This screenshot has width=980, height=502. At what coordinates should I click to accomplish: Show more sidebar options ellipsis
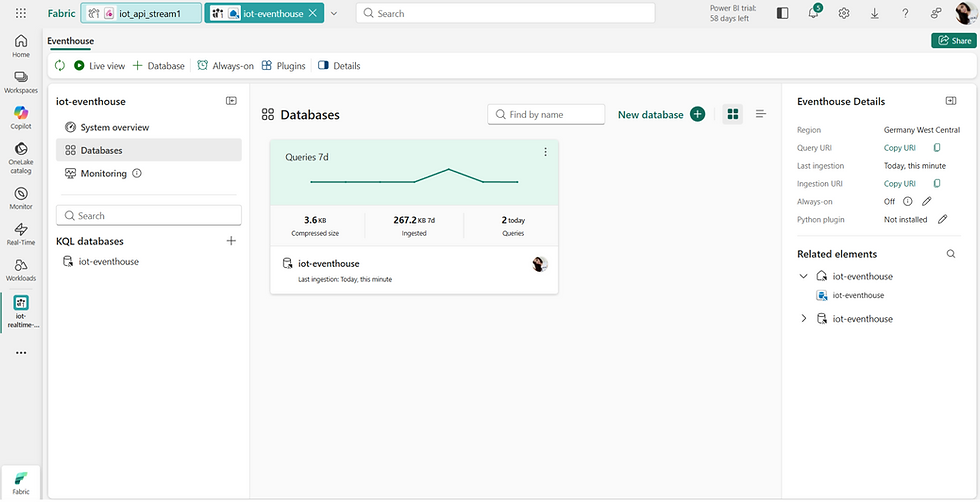coord(21,353)
